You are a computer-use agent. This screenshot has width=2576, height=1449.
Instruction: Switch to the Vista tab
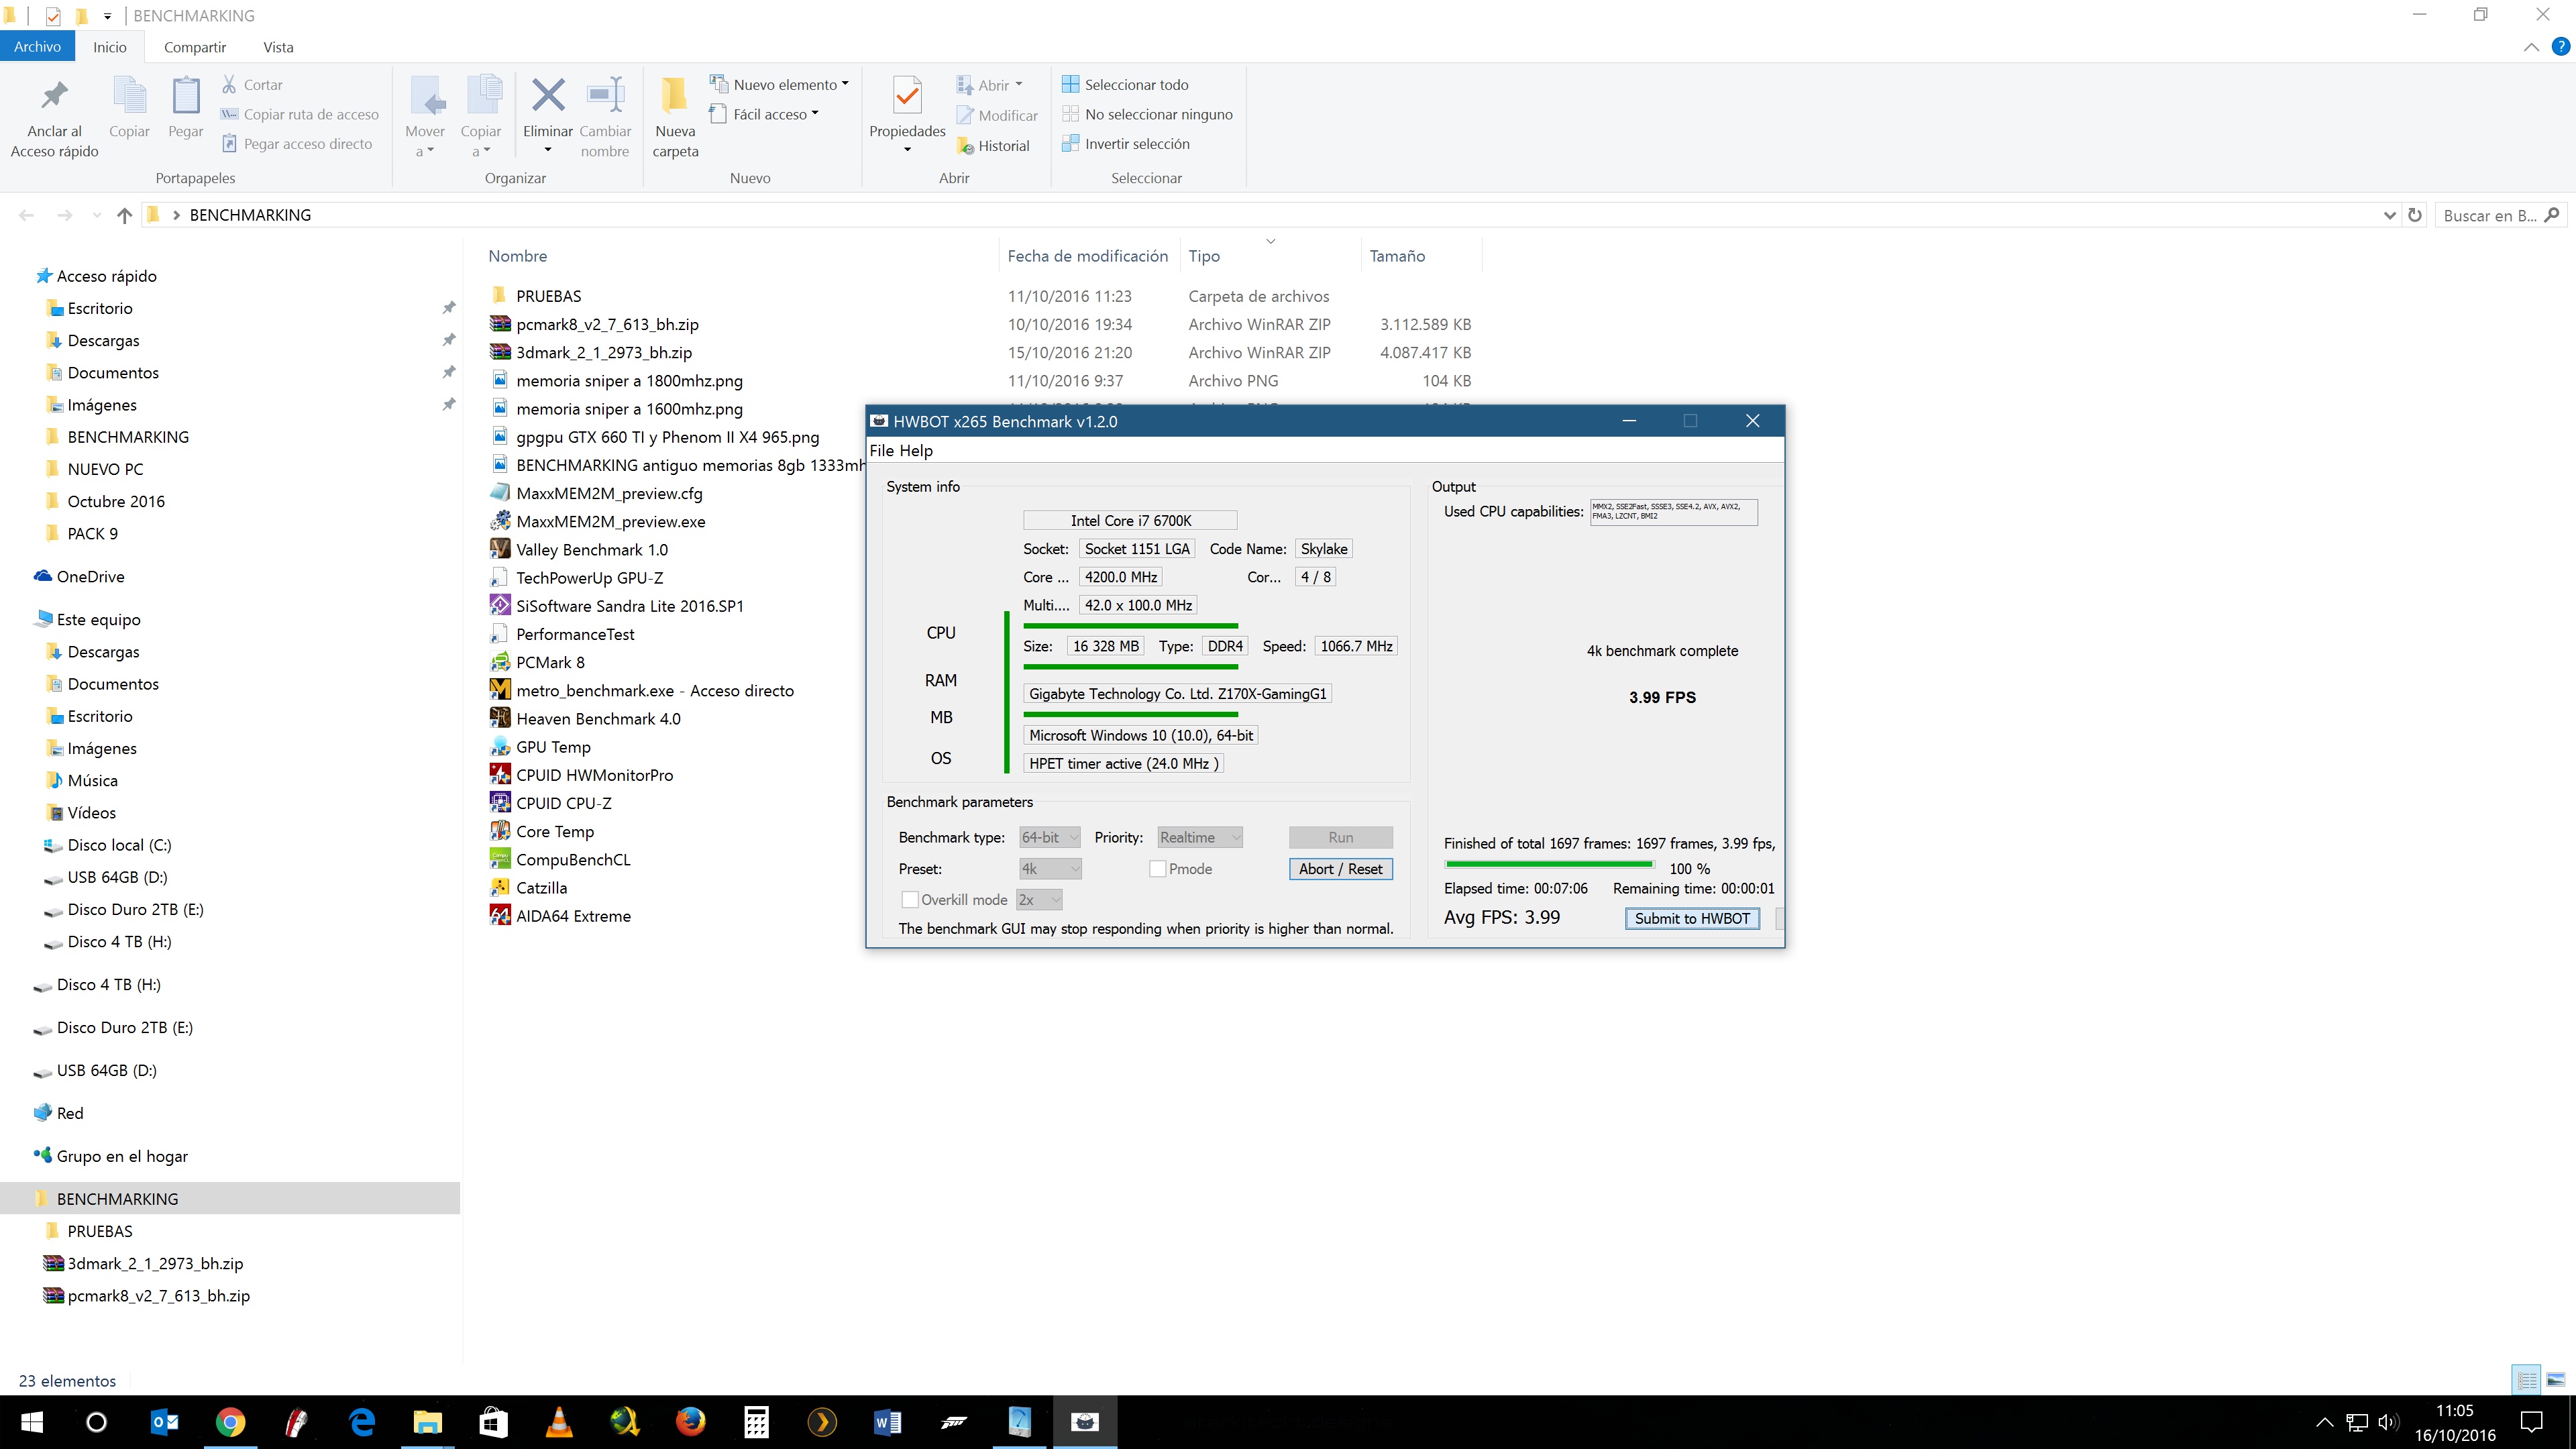coord(278,47)
